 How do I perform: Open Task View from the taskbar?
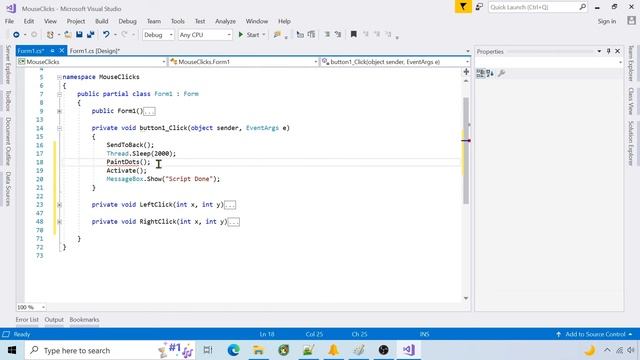208,350
